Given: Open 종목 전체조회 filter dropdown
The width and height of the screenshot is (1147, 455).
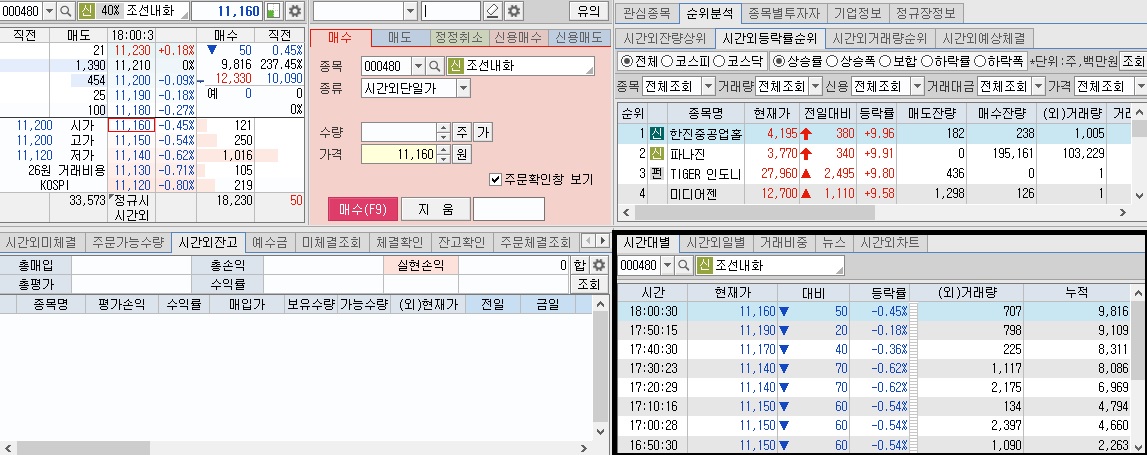Looking at the screenshot, I should [x=707, y=86].
